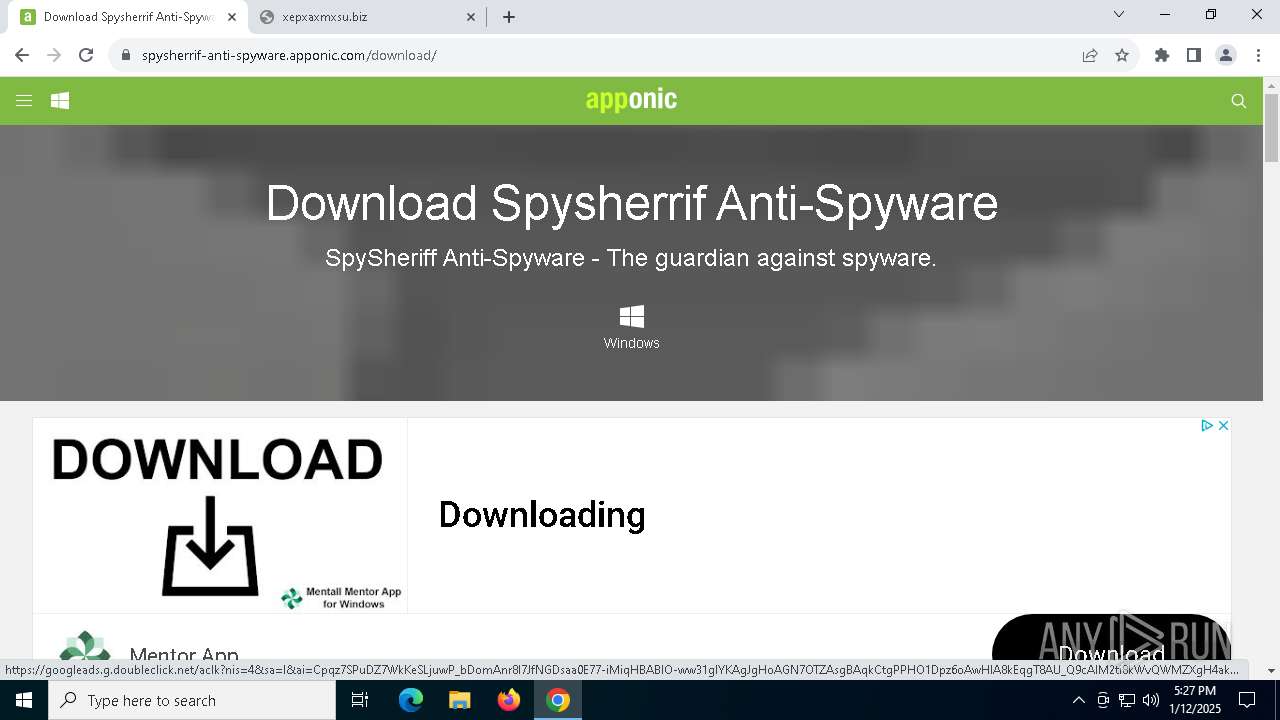Screen dimensions: 1280x720
Task: Open Windows Start menu
Action: pos(24,700)
